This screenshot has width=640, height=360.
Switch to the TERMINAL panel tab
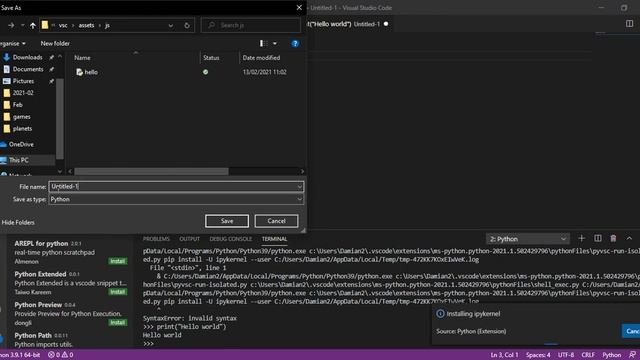click(274, 239)
